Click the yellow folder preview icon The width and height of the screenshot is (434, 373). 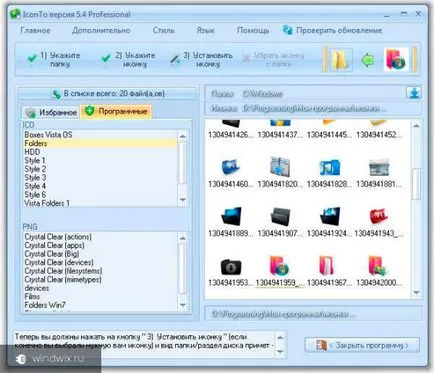click(x=340, y=60)
